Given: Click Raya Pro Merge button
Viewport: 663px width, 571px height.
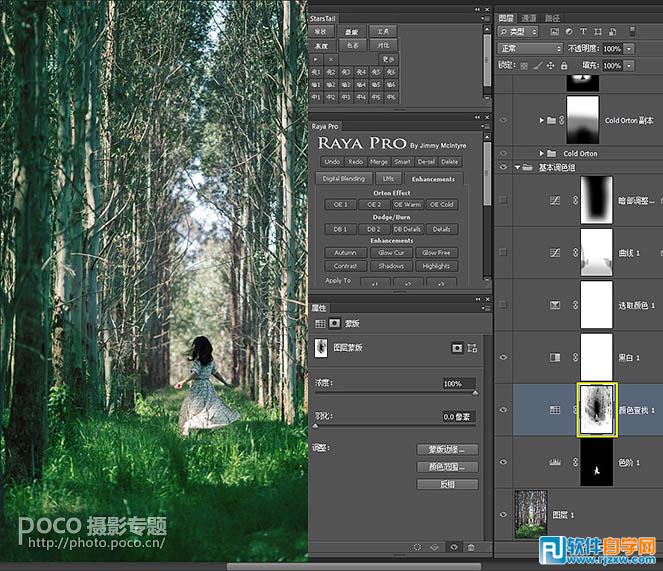Looking at the screenshot, I should point(378,162).
